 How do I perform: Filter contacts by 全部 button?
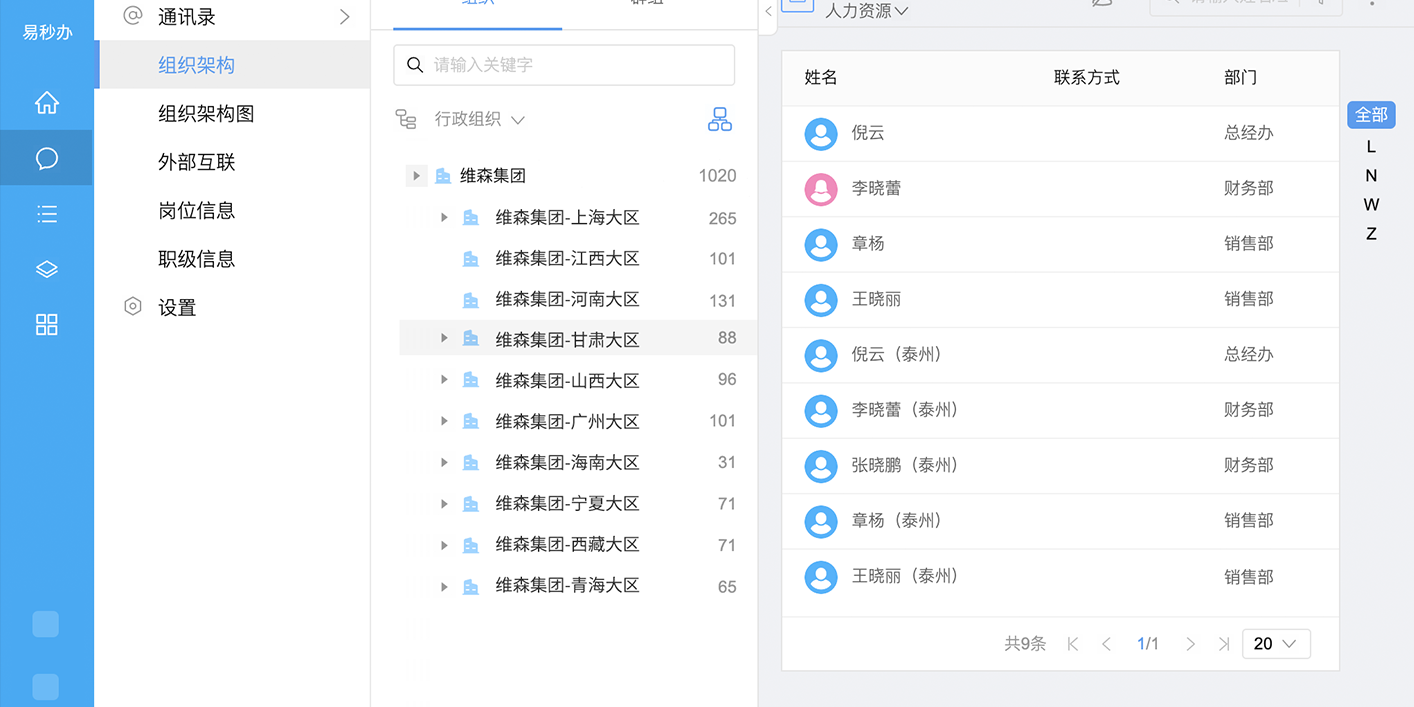[x=1370, y=115]
